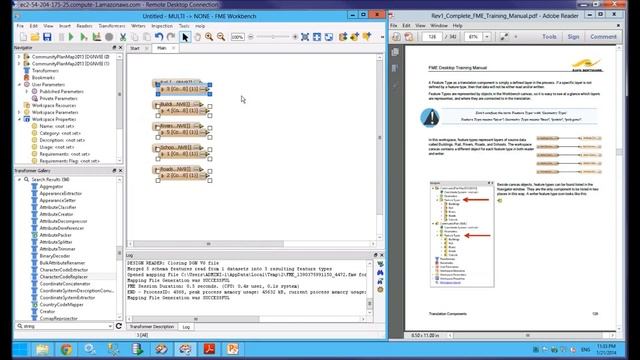
Task: Cut selection using the scissors icon
Action: click(122, 37)
